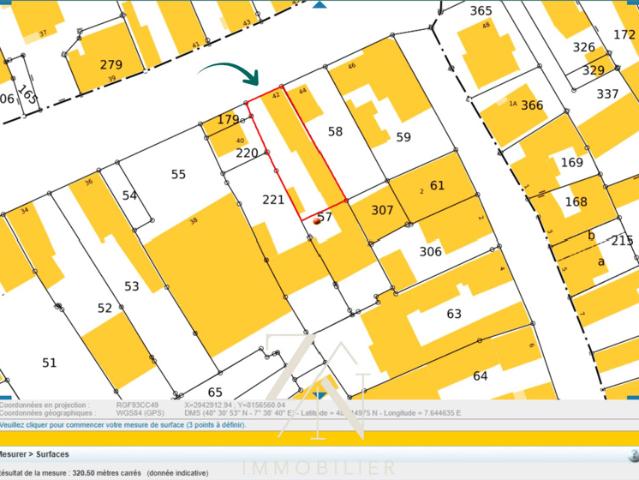Click the gray immobilier logo watermark
Viewport: 639px width, 480px height.
(x=320, y=403)
